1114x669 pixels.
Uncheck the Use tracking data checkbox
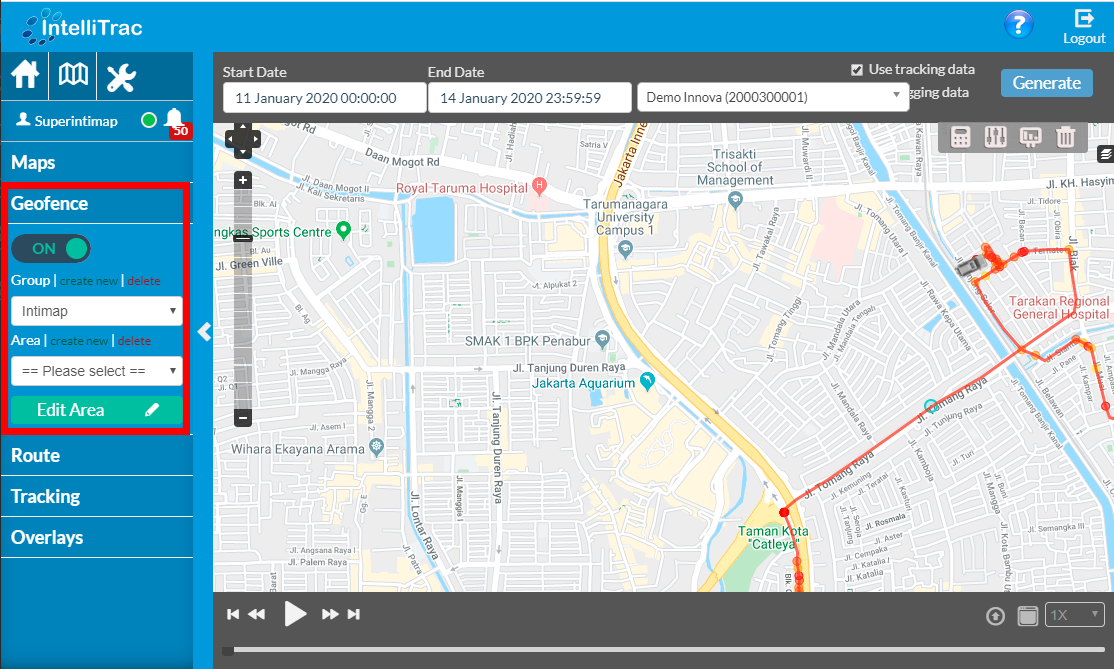click(x=857, y=70)
